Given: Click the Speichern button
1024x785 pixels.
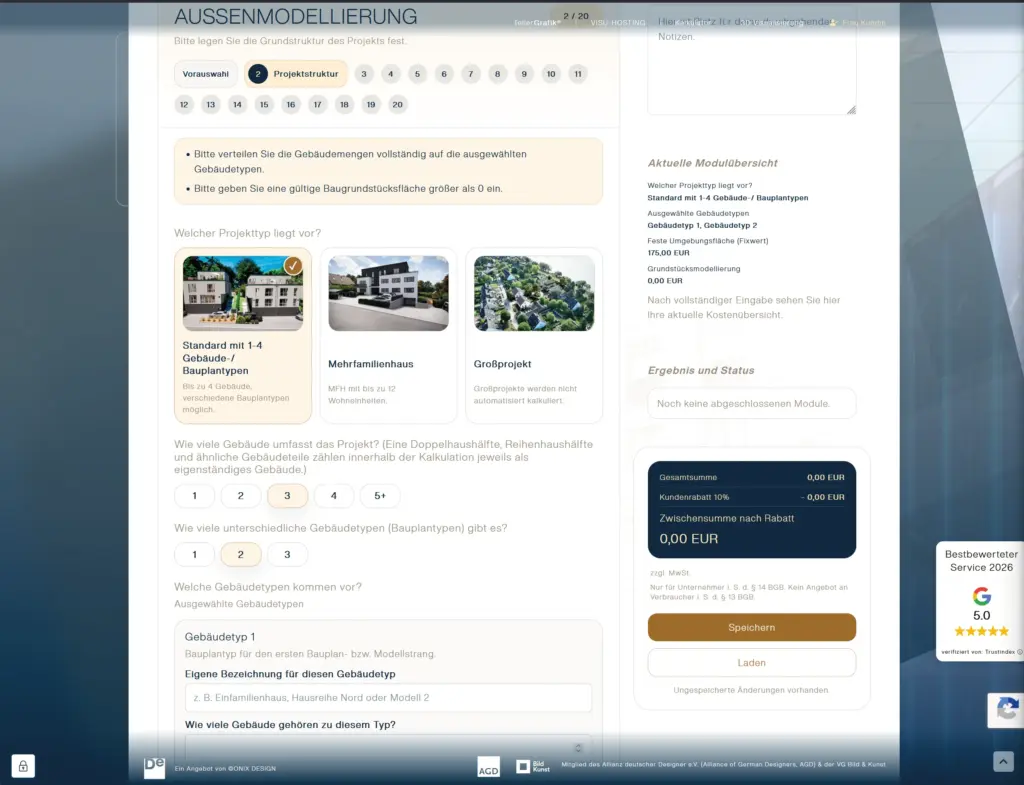Looking at the screenshot, I should [752, 627].
